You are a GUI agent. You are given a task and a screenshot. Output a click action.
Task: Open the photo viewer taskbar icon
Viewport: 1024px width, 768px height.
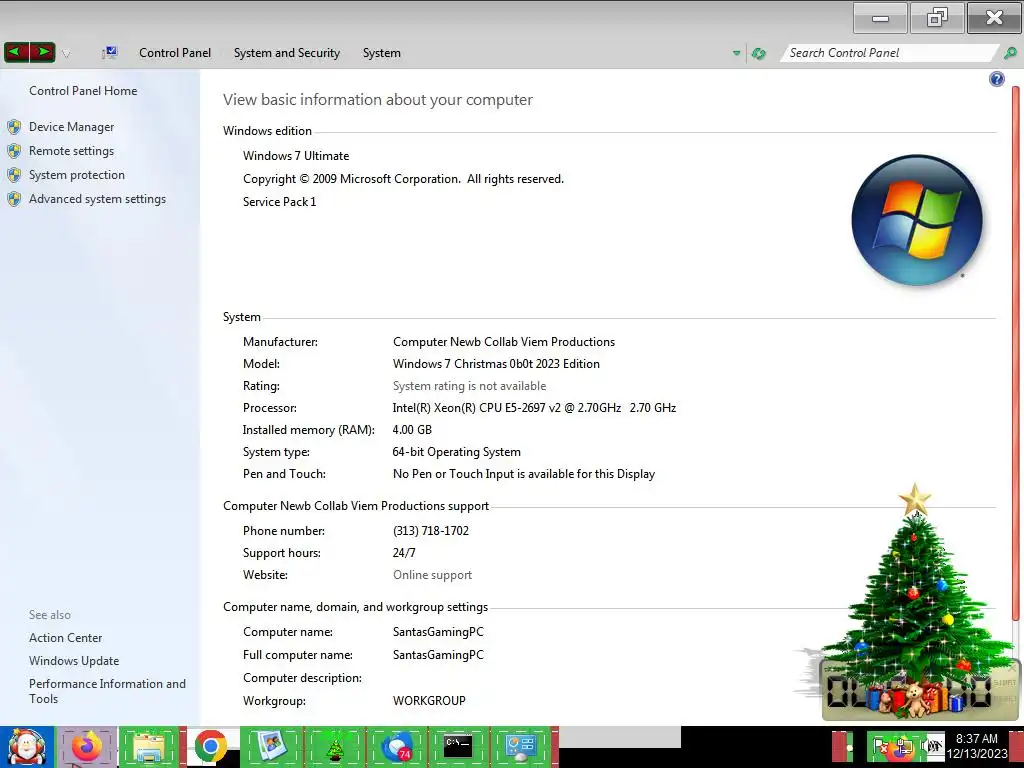[x=271, y=747]
